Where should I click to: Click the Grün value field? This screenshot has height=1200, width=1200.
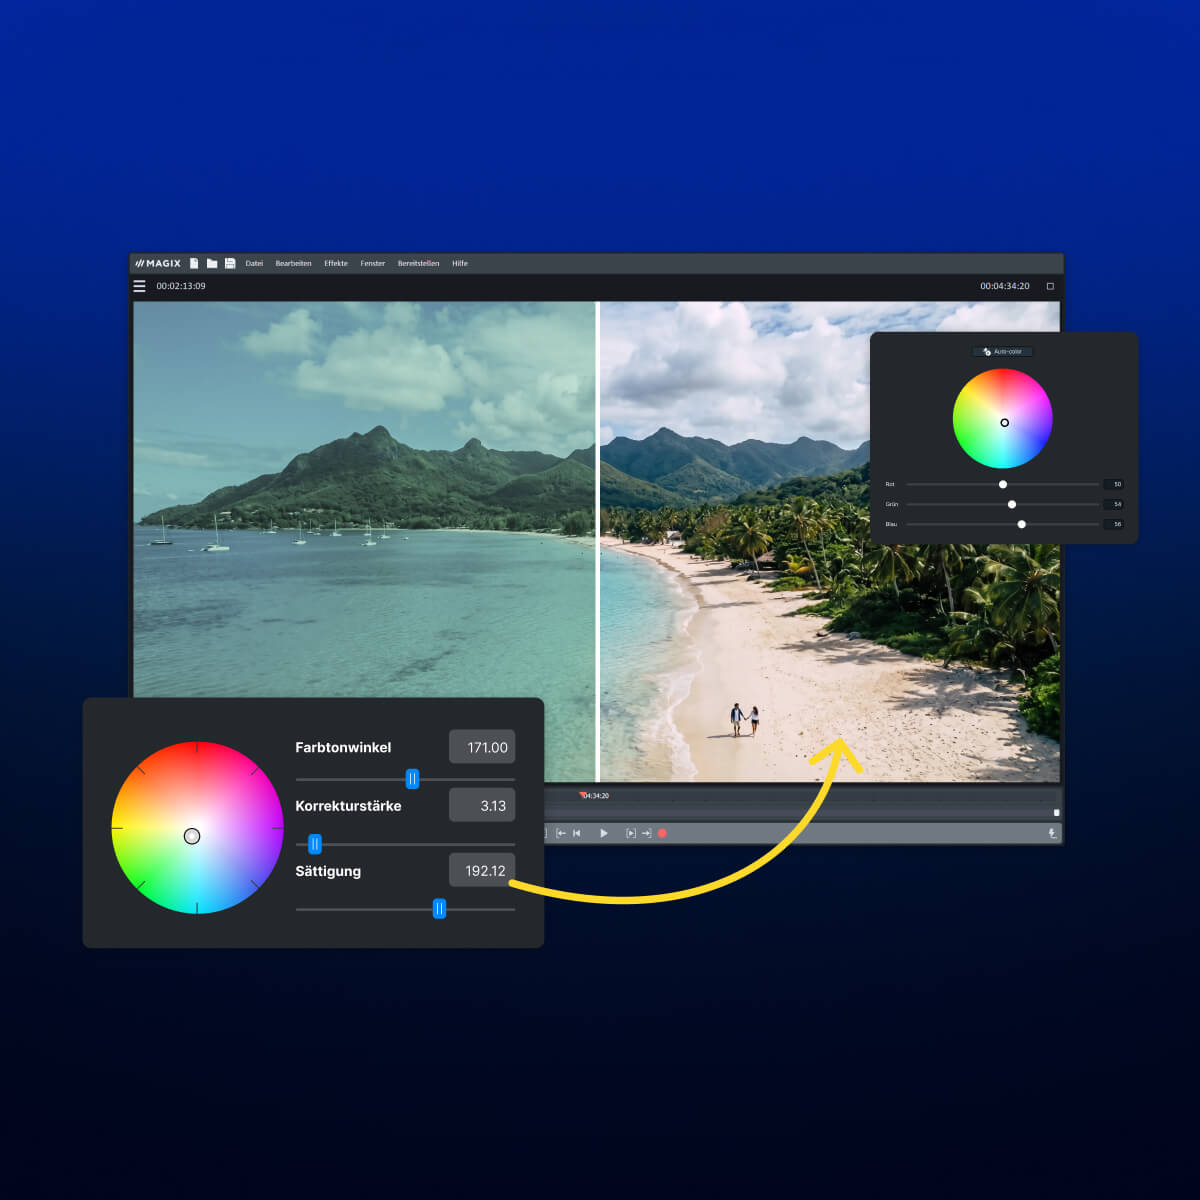(1114, 504)
